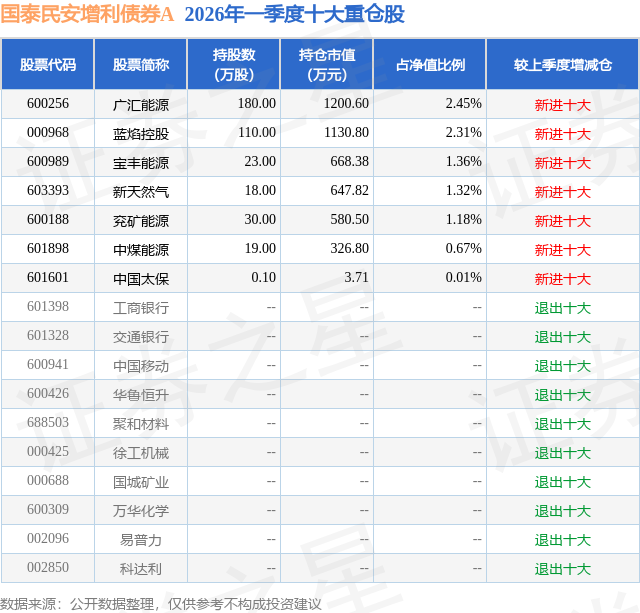
Task: Click the 占净值比例 column header
Action: click(x=430, y=64)
